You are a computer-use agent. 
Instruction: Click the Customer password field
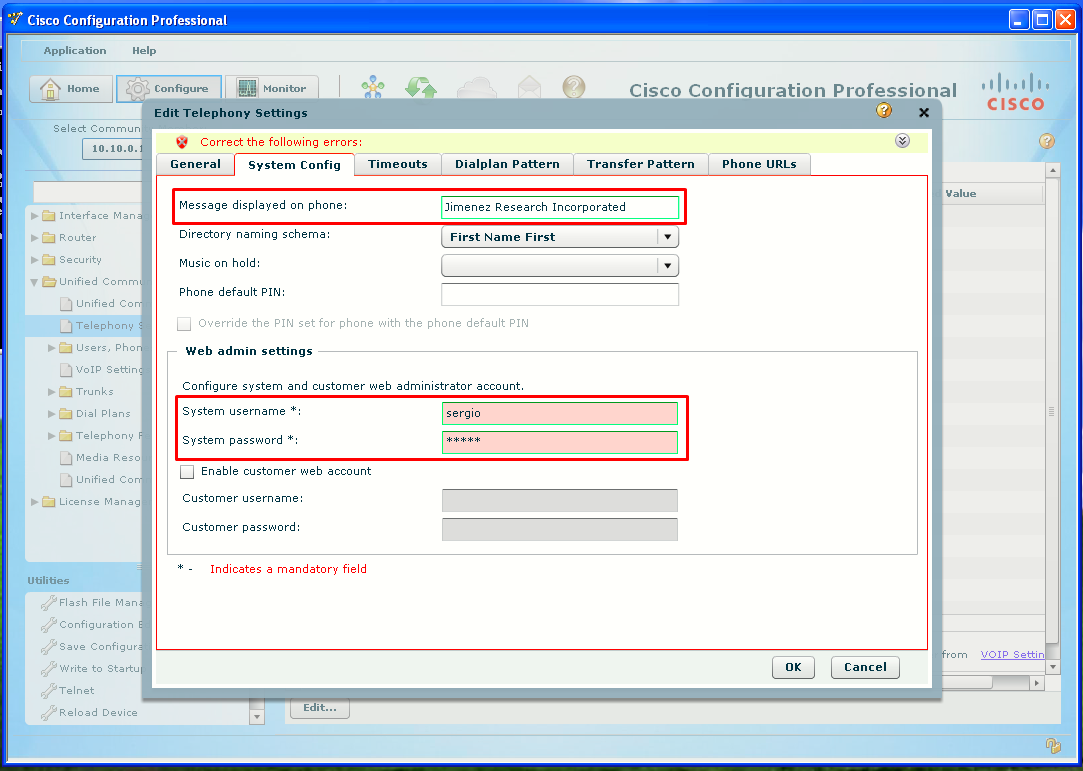(560, 529)
